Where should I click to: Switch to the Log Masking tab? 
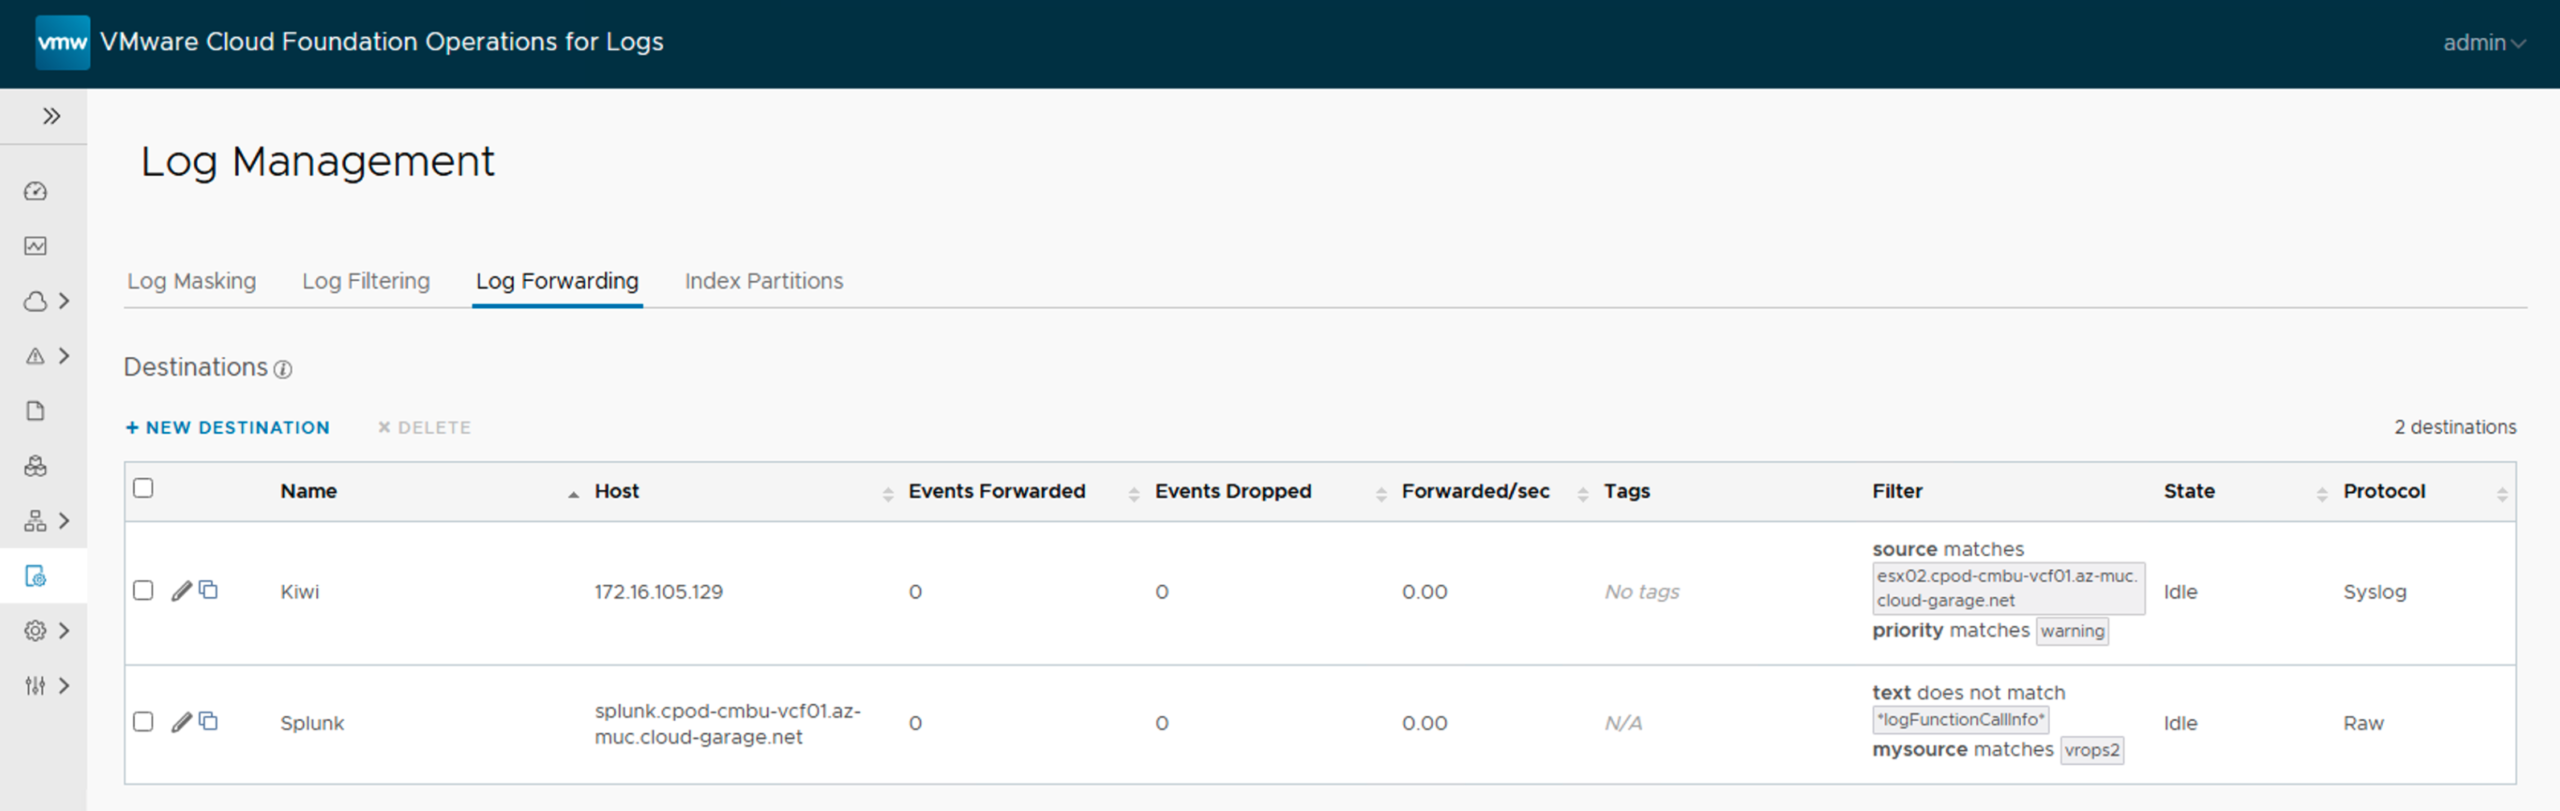[191, 281]
